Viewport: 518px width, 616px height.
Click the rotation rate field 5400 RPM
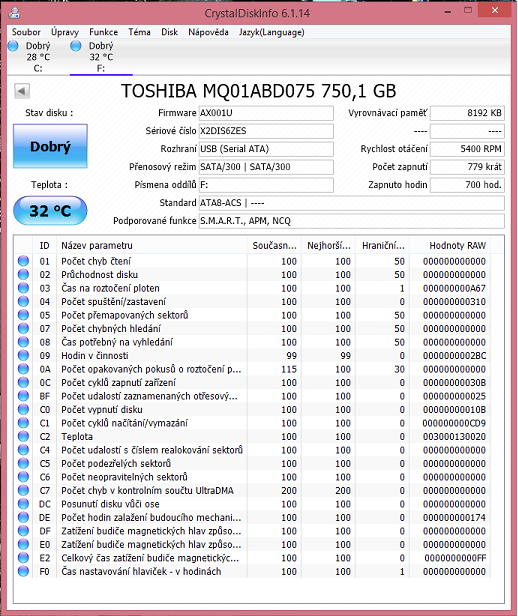coord(467,149)
